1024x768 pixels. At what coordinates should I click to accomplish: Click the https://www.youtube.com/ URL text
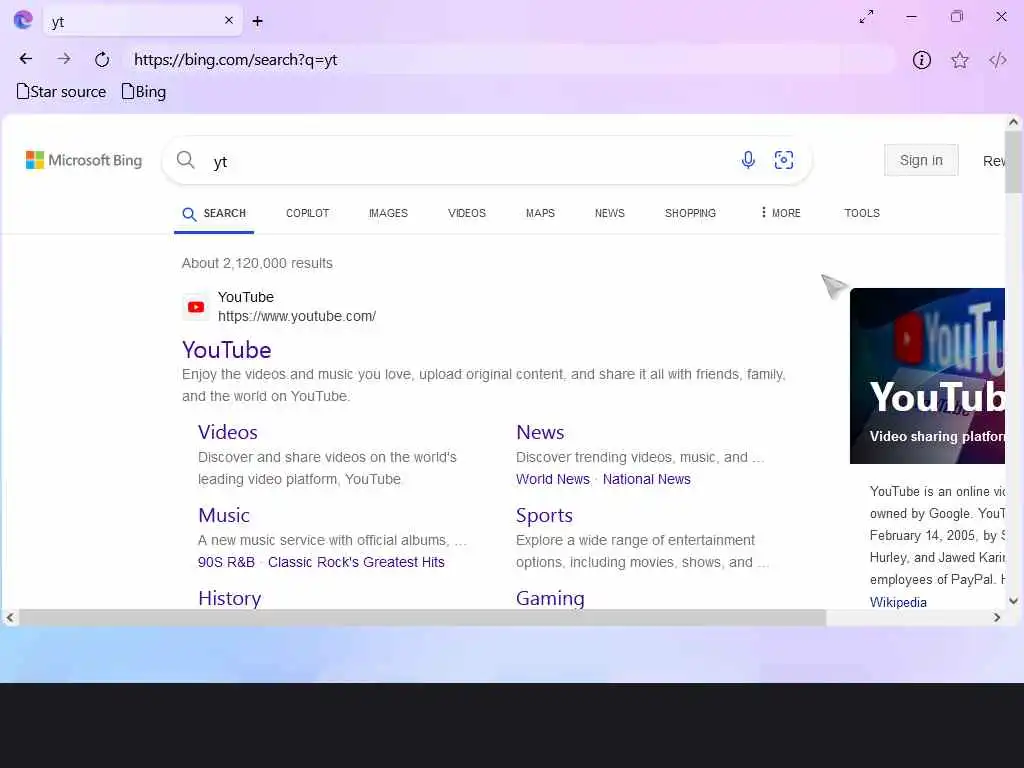tap(297, 317)
